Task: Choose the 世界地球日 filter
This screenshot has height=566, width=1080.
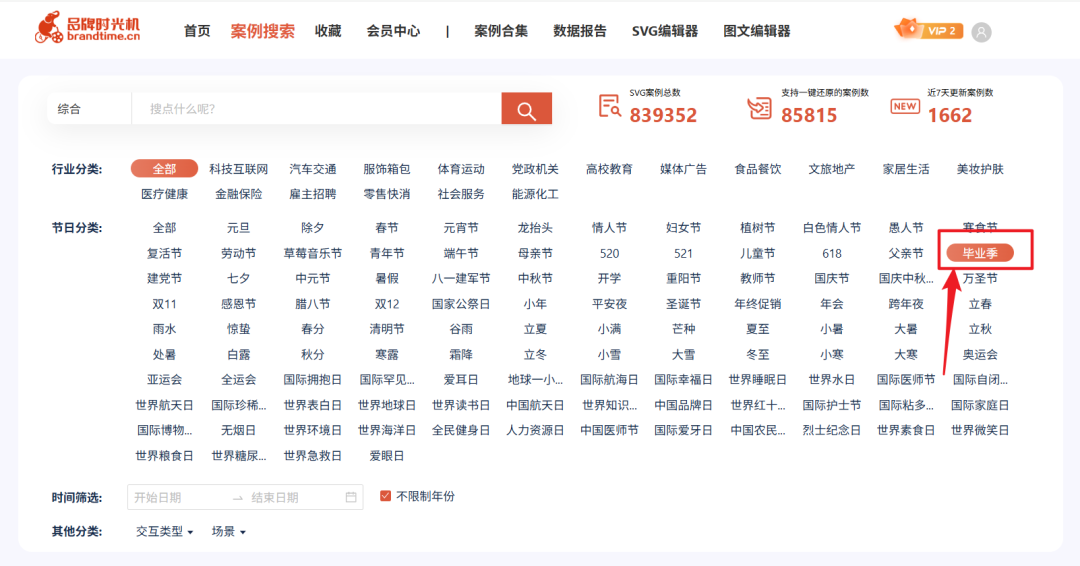Action: coord(386,406)
